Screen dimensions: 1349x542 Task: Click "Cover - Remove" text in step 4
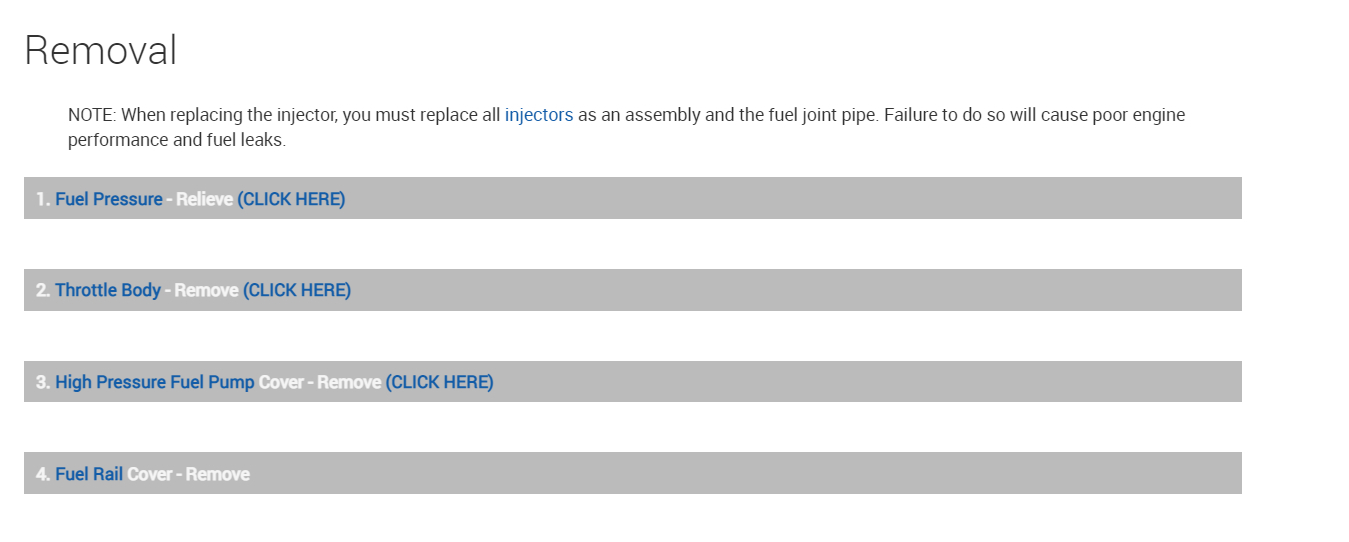click(x=188, y=474)
